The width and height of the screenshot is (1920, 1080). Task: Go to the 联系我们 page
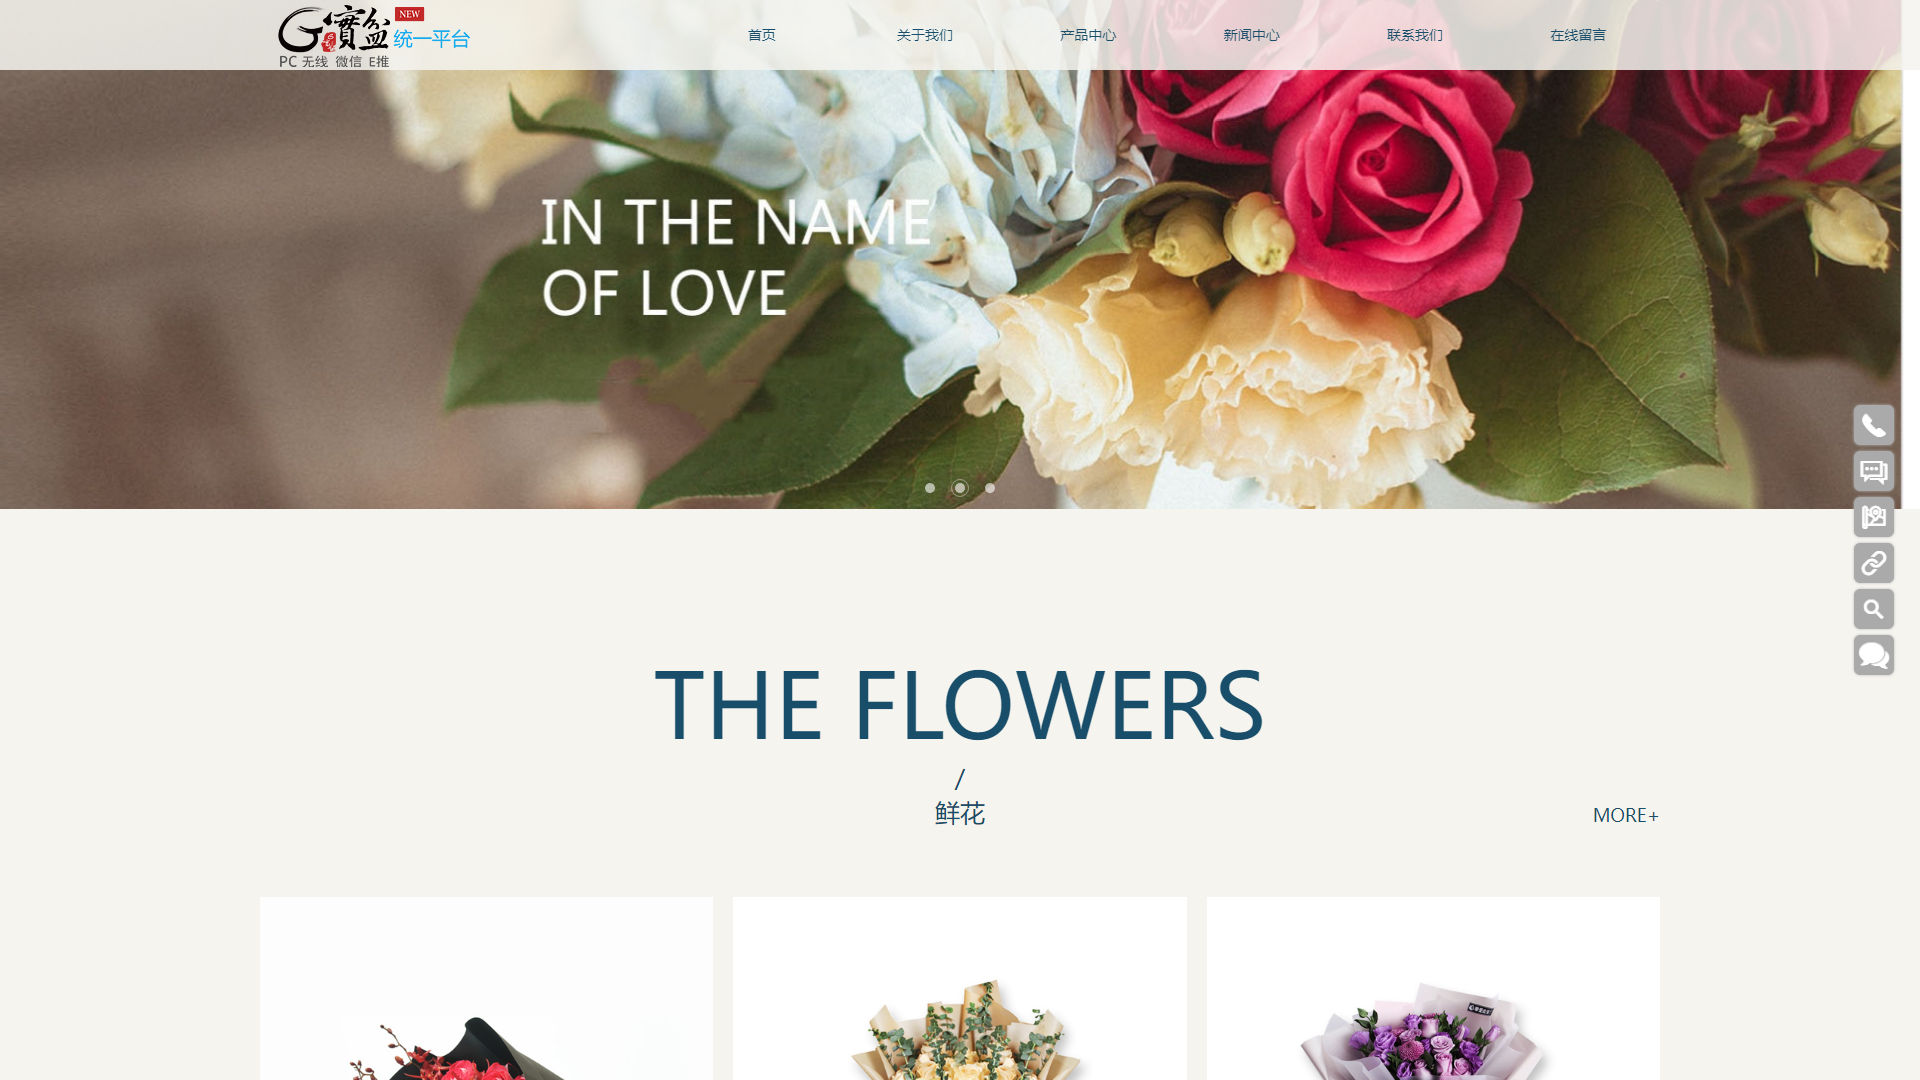[x=1415, y=35]
